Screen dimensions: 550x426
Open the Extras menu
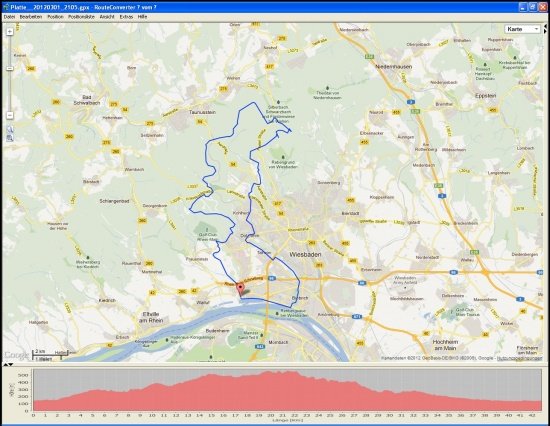[126, 17]
